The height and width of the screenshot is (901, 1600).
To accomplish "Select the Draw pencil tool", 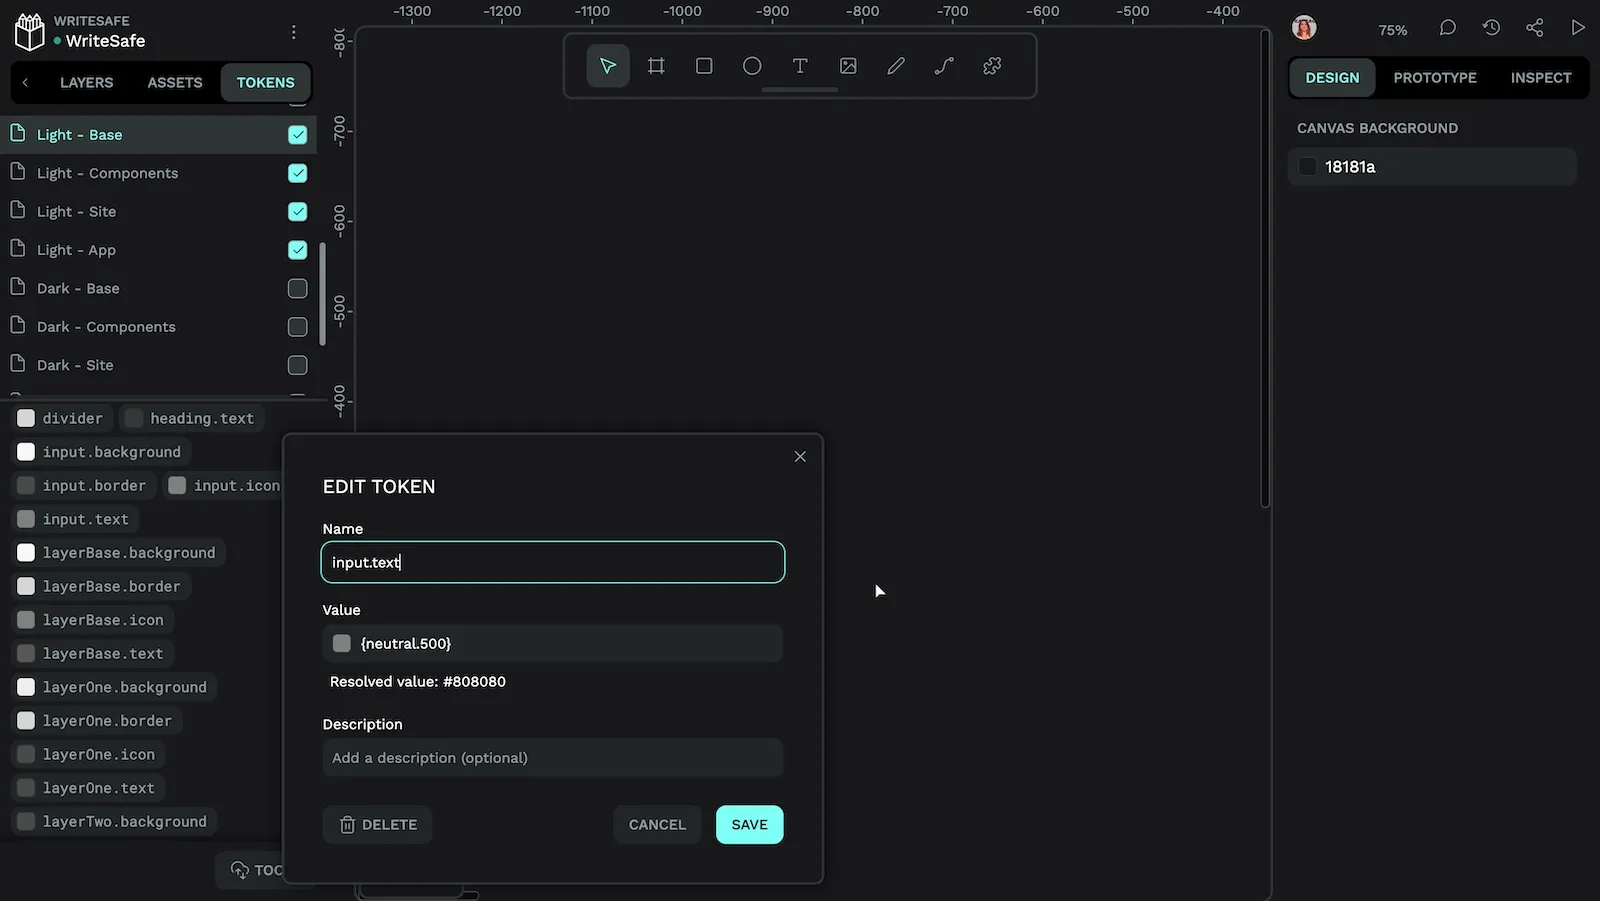I will [x=896, y=66].
